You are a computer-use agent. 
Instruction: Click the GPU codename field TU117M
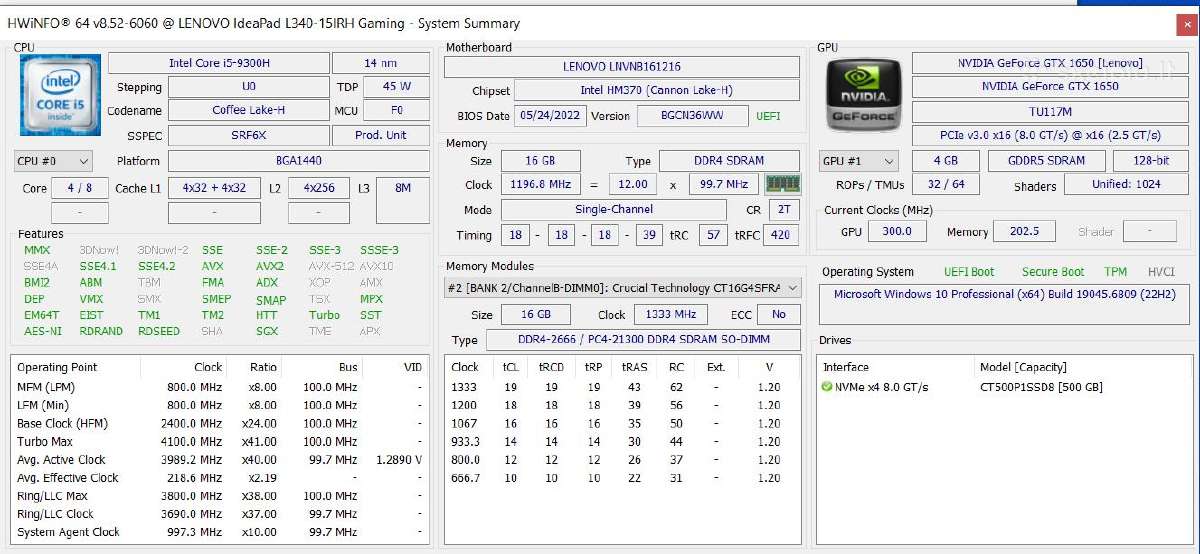(x=1049, y=112)
